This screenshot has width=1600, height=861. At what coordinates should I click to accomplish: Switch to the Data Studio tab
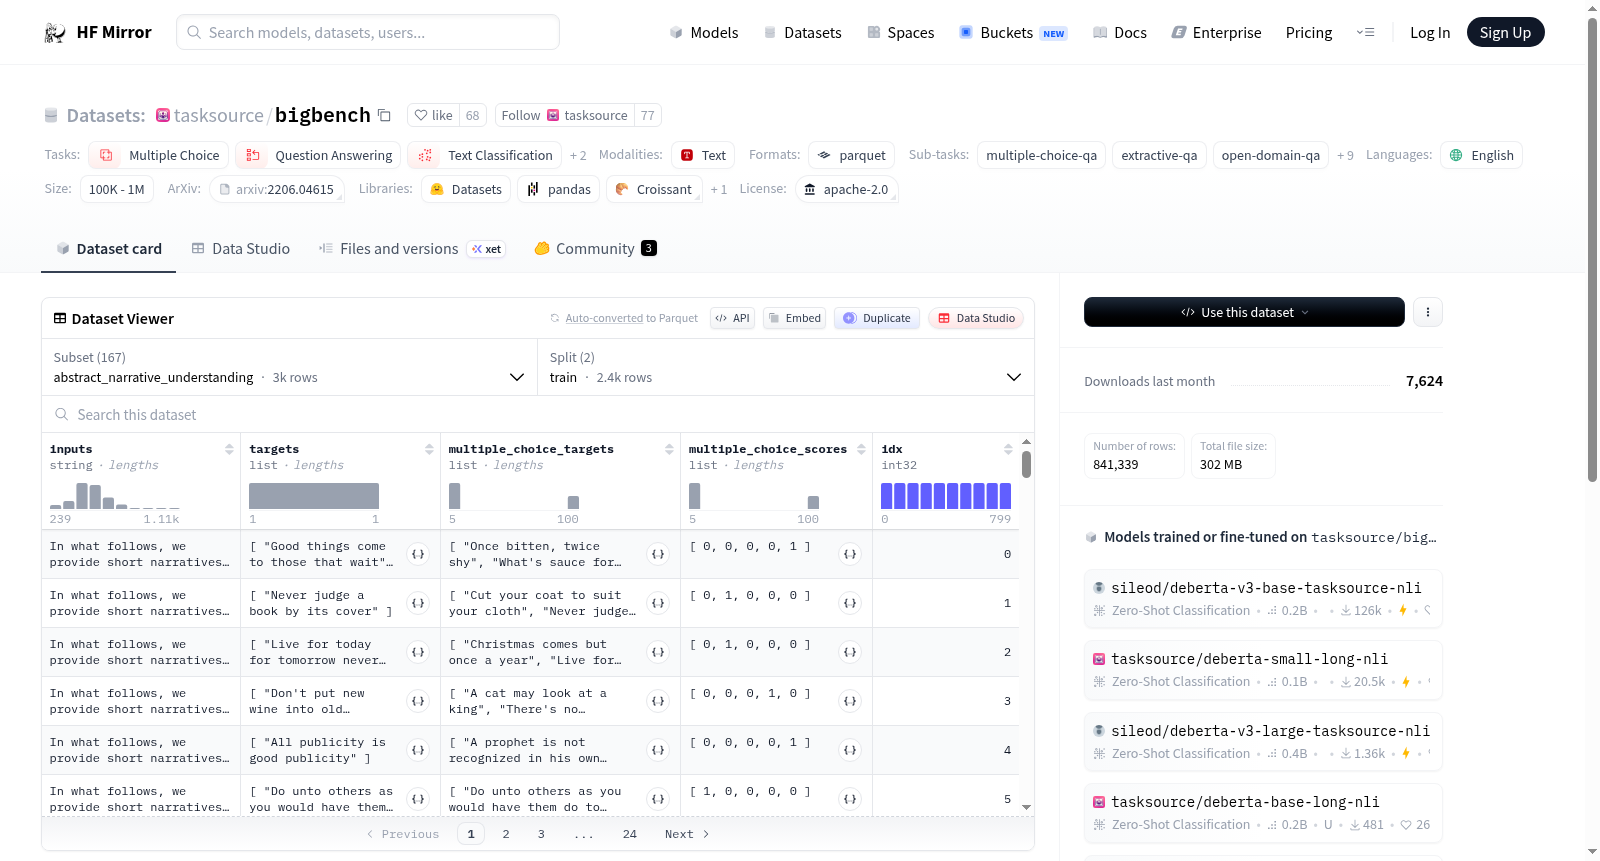point(241,249)
